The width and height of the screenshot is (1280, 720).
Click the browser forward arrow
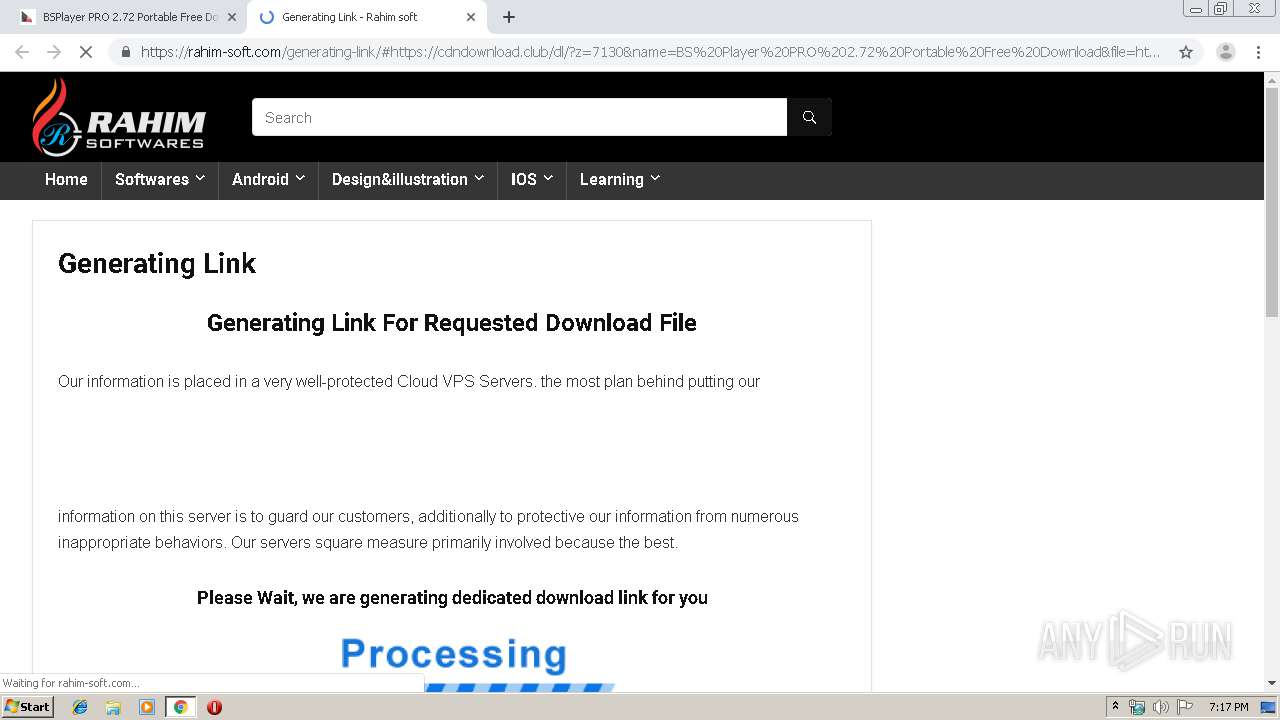[x=54, y=52]
